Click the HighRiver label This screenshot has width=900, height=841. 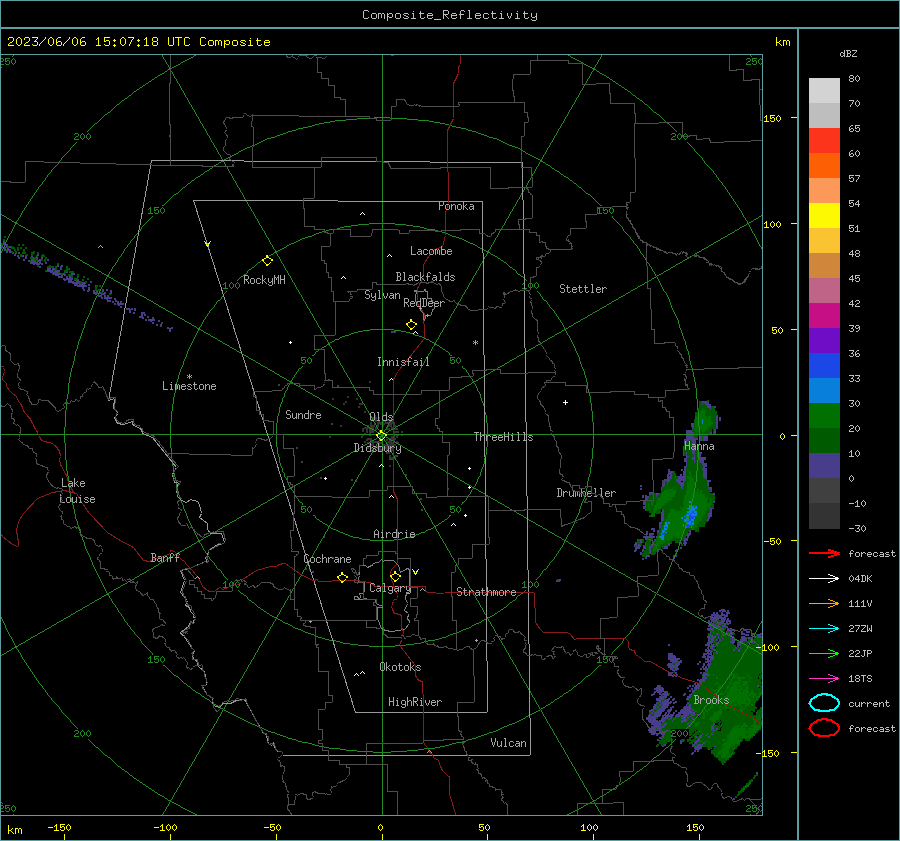click(415, 702)
